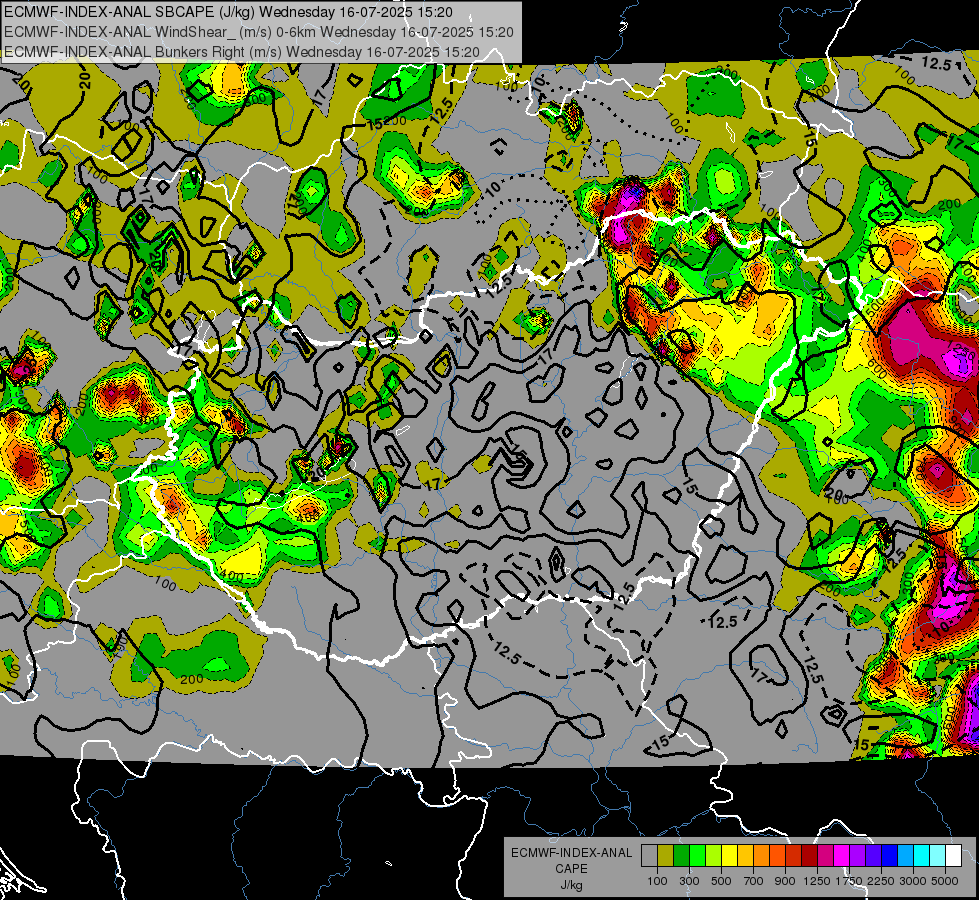This screenshot has width=979, height=900.
Task: Select the dark red legend swatch above 1250
Action: pyautogui.click(x=809, y=855)
